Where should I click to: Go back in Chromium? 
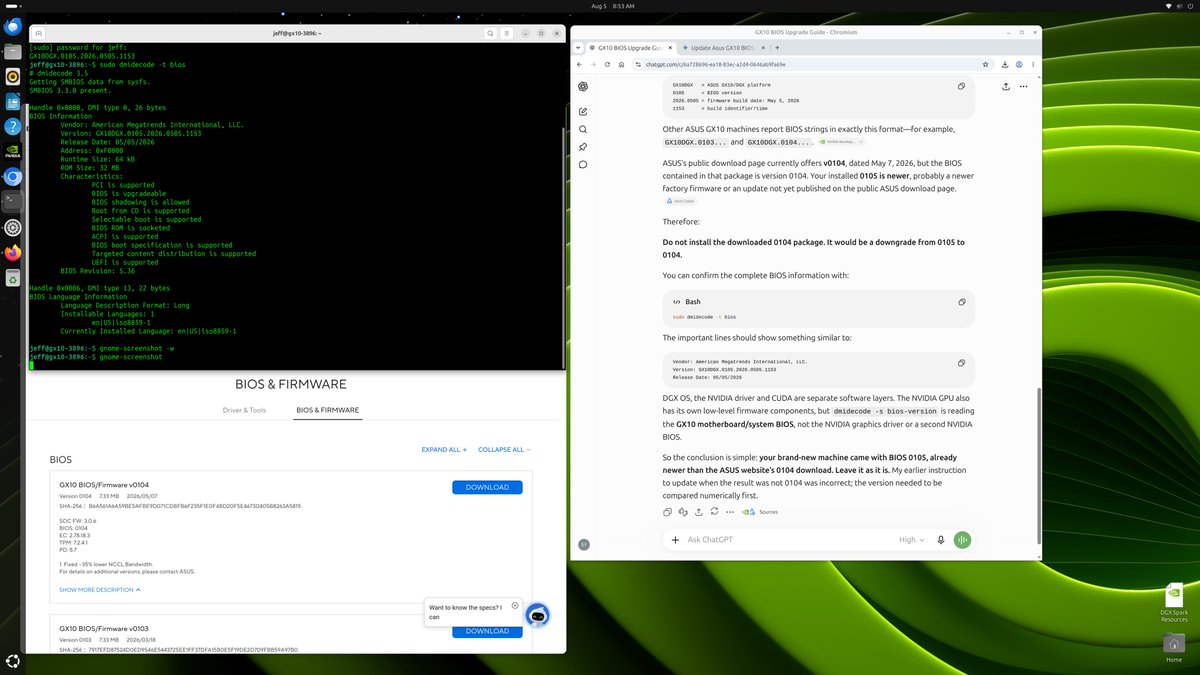click(x=579, y=64)
